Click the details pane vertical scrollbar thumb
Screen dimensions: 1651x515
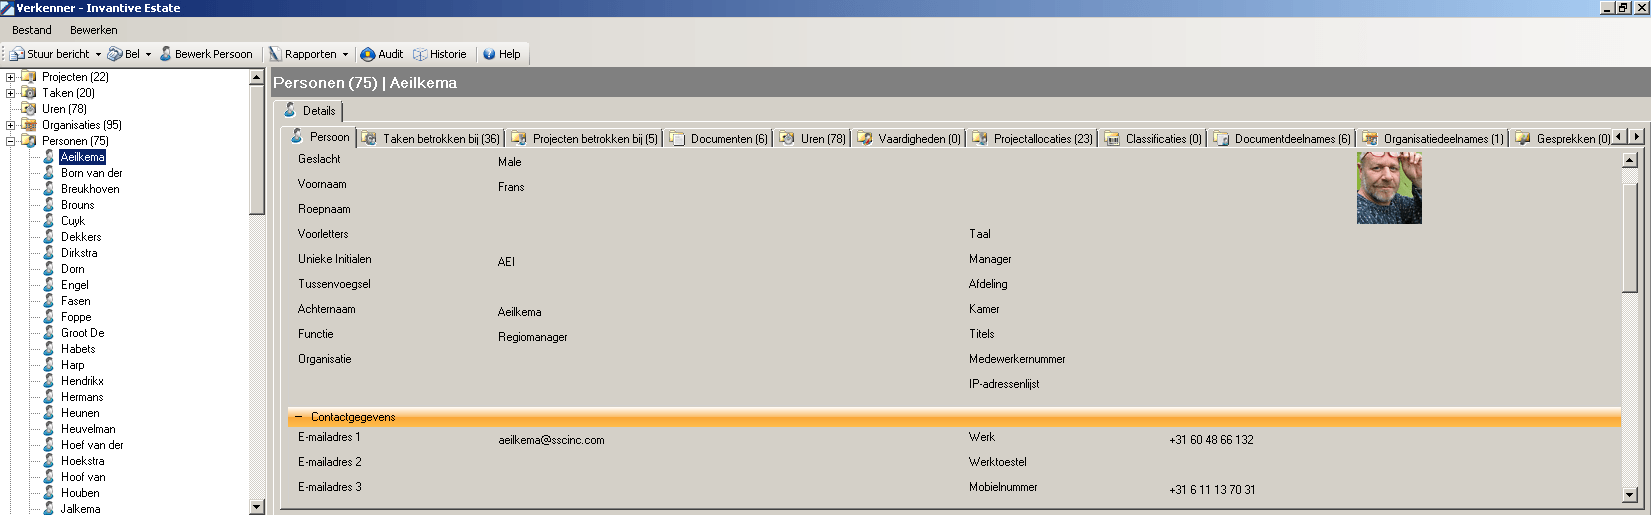[x=1630, y=238]
